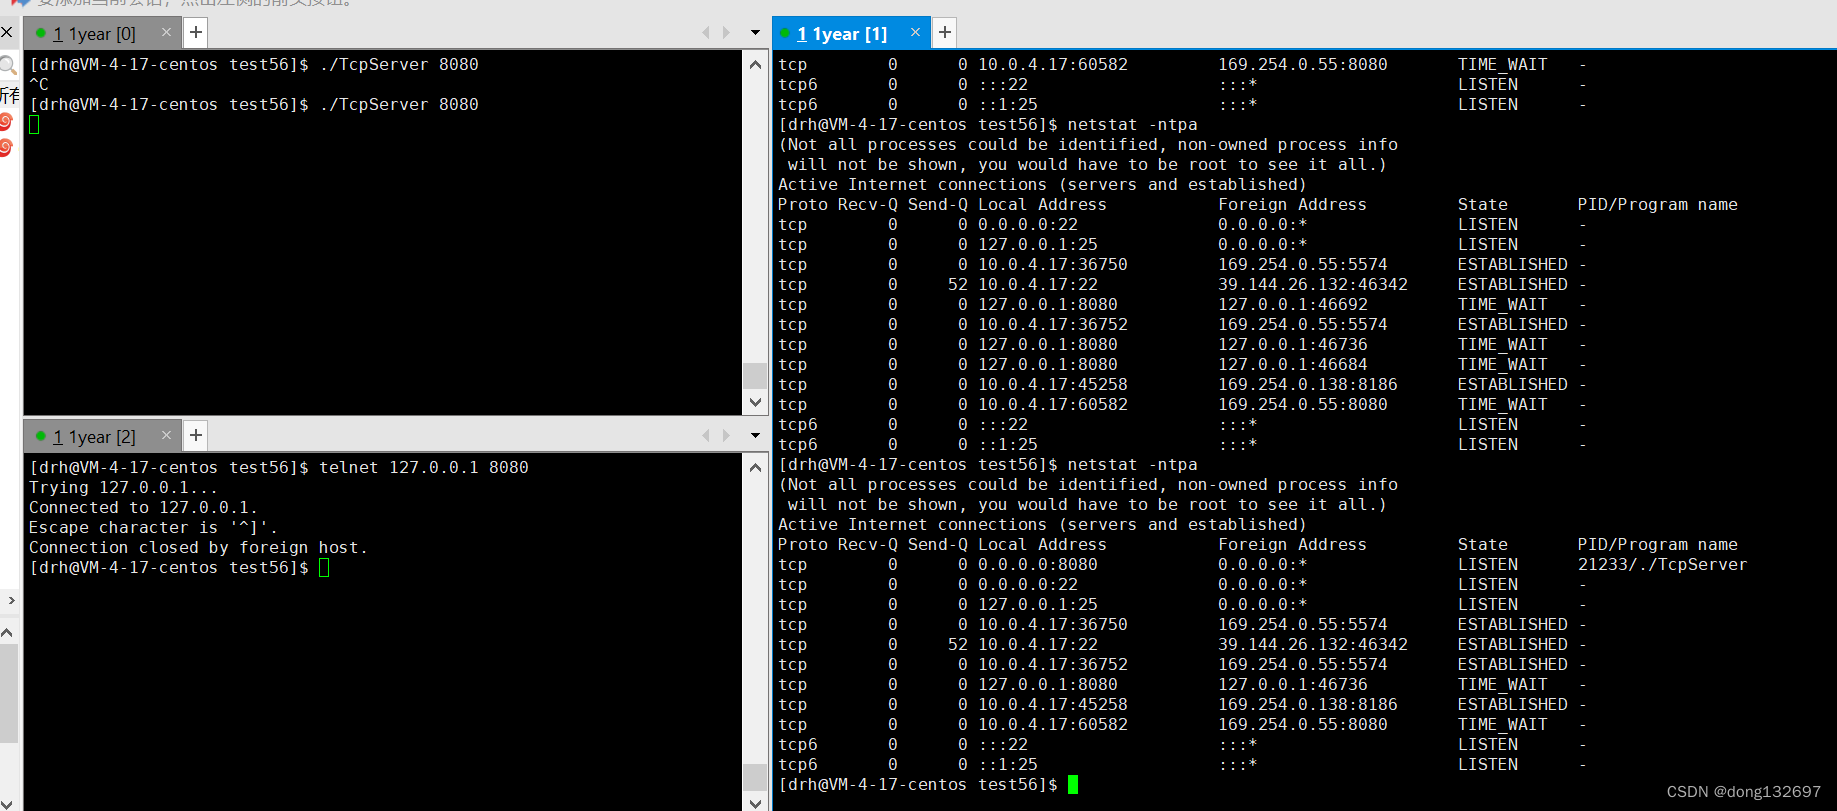Screen dimensions: 1837x811
Task: Click the "Connected to 127.0.0.1." line
Action: [x=143, y=507]
